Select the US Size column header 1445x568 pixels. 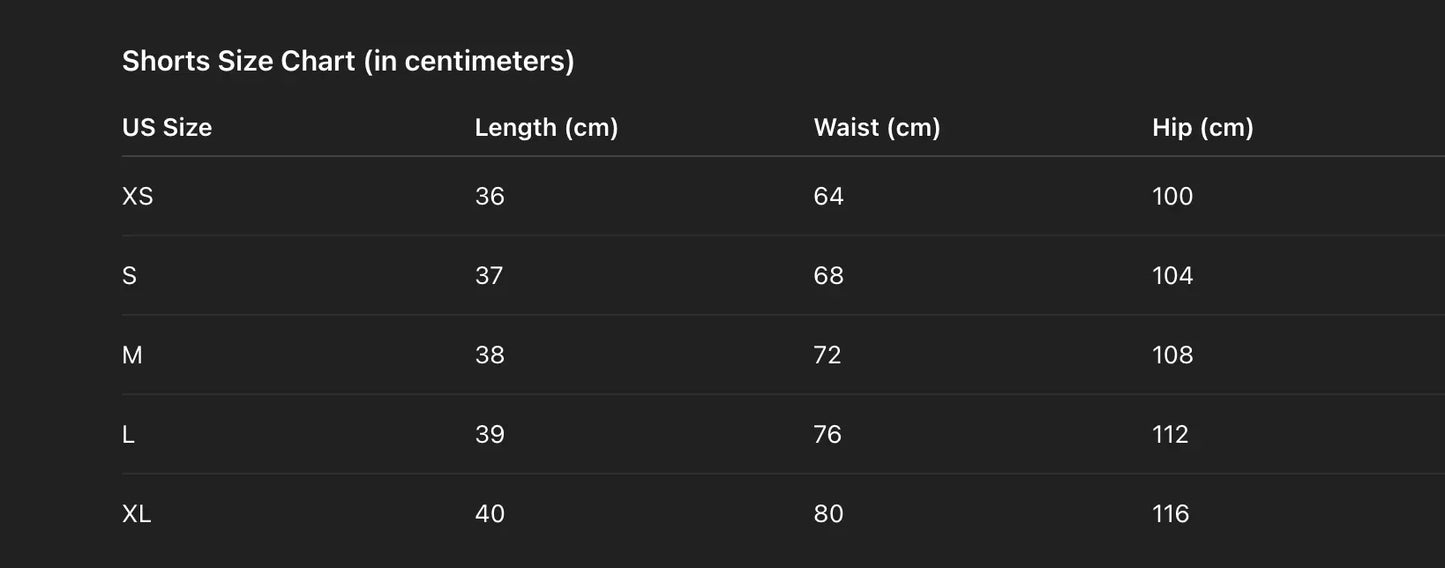click(167, 127)
